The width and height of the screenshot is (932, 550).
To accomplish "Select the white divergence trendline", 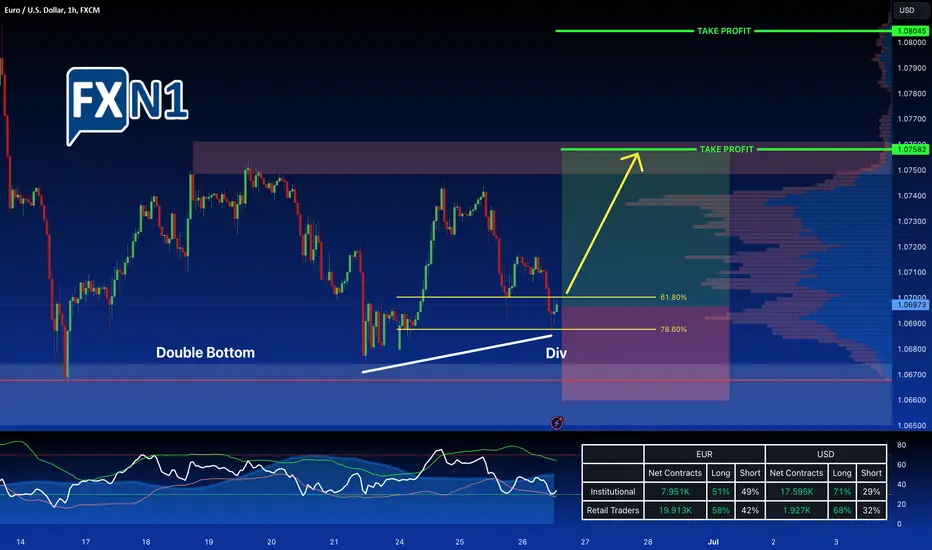I will [456, 354].
